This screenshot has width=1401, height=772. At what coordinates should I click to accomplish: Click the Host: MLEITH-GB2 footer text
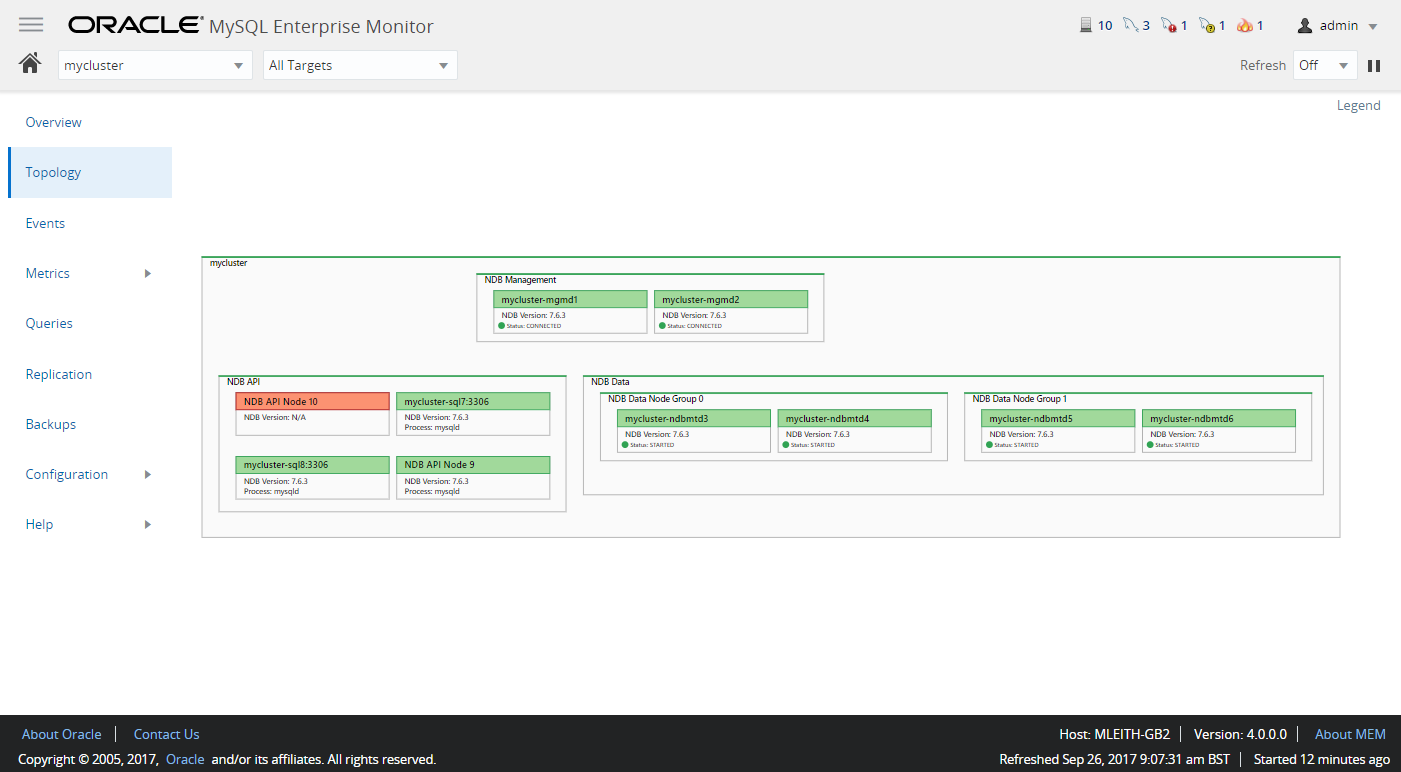pos(1114,734)
